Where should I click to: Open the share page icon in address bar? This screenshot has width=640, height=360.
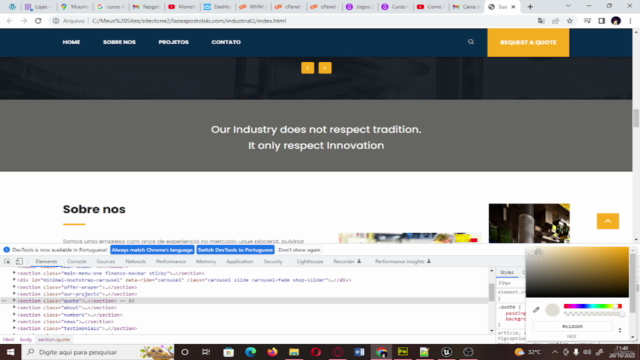click(x=556, y=21)
